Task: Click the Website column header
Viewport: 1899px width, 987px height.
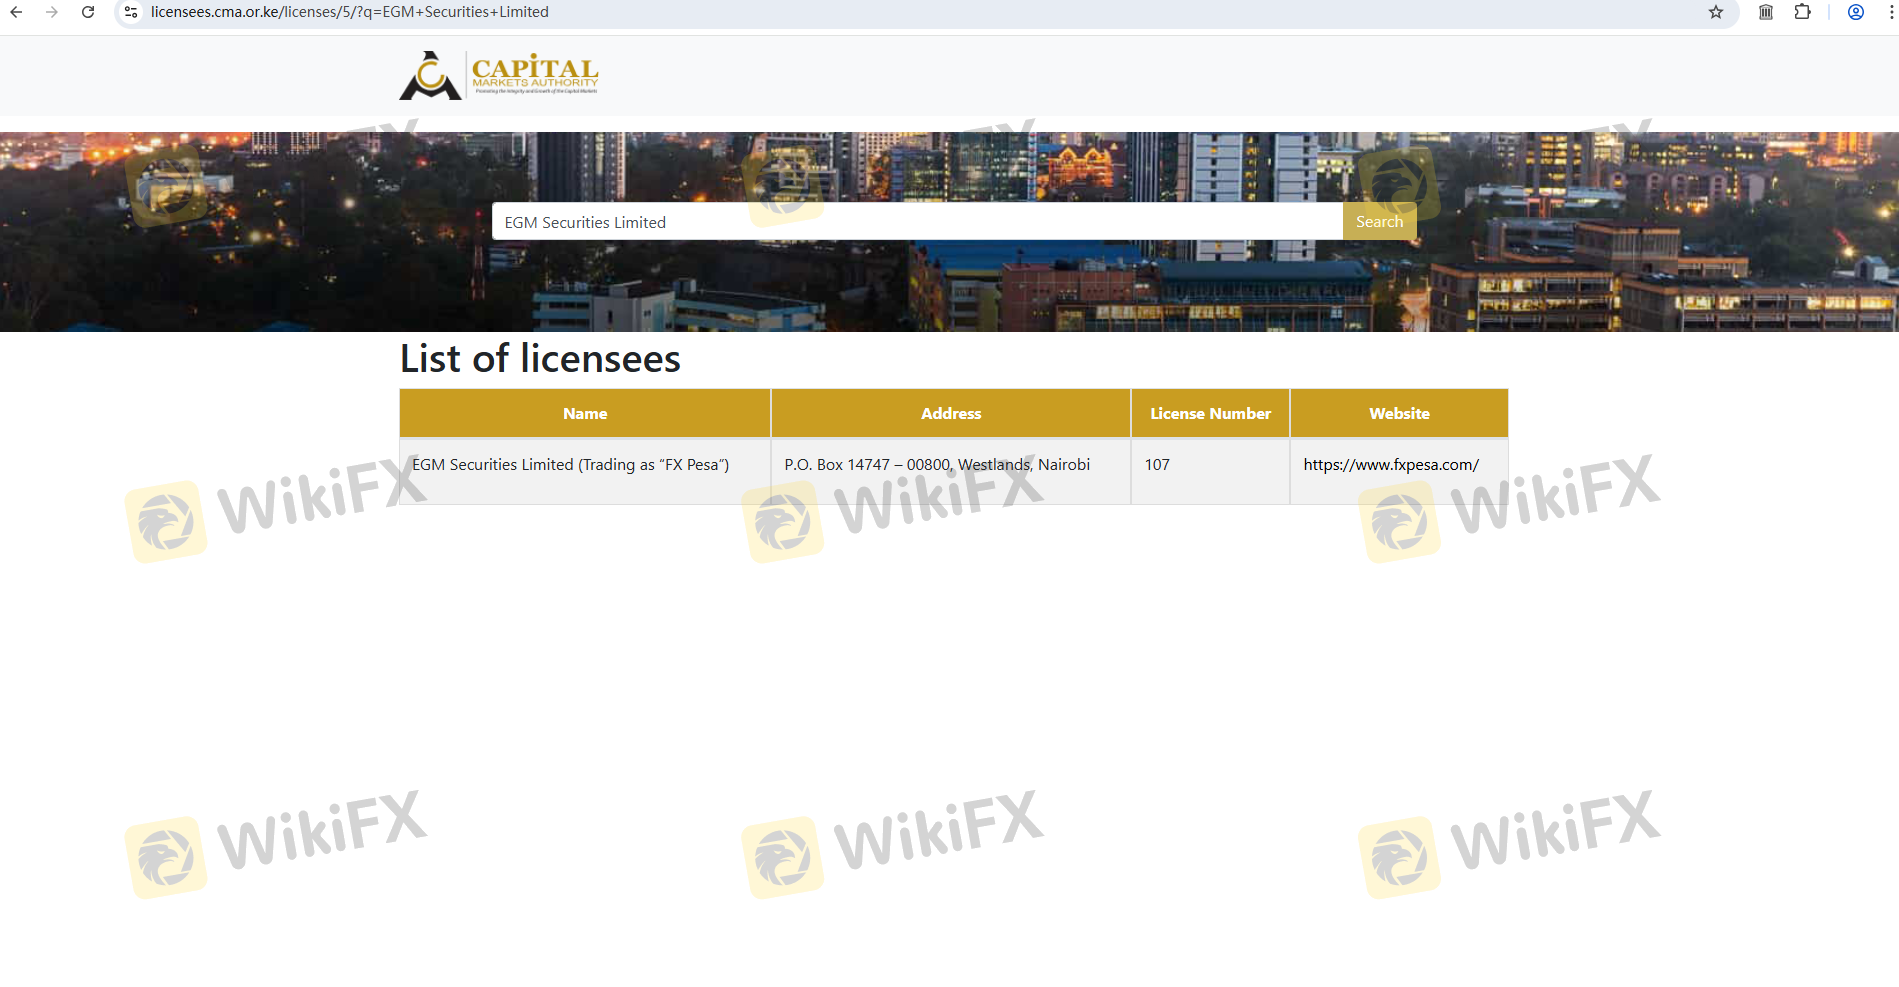Action: pos(1399,414)
